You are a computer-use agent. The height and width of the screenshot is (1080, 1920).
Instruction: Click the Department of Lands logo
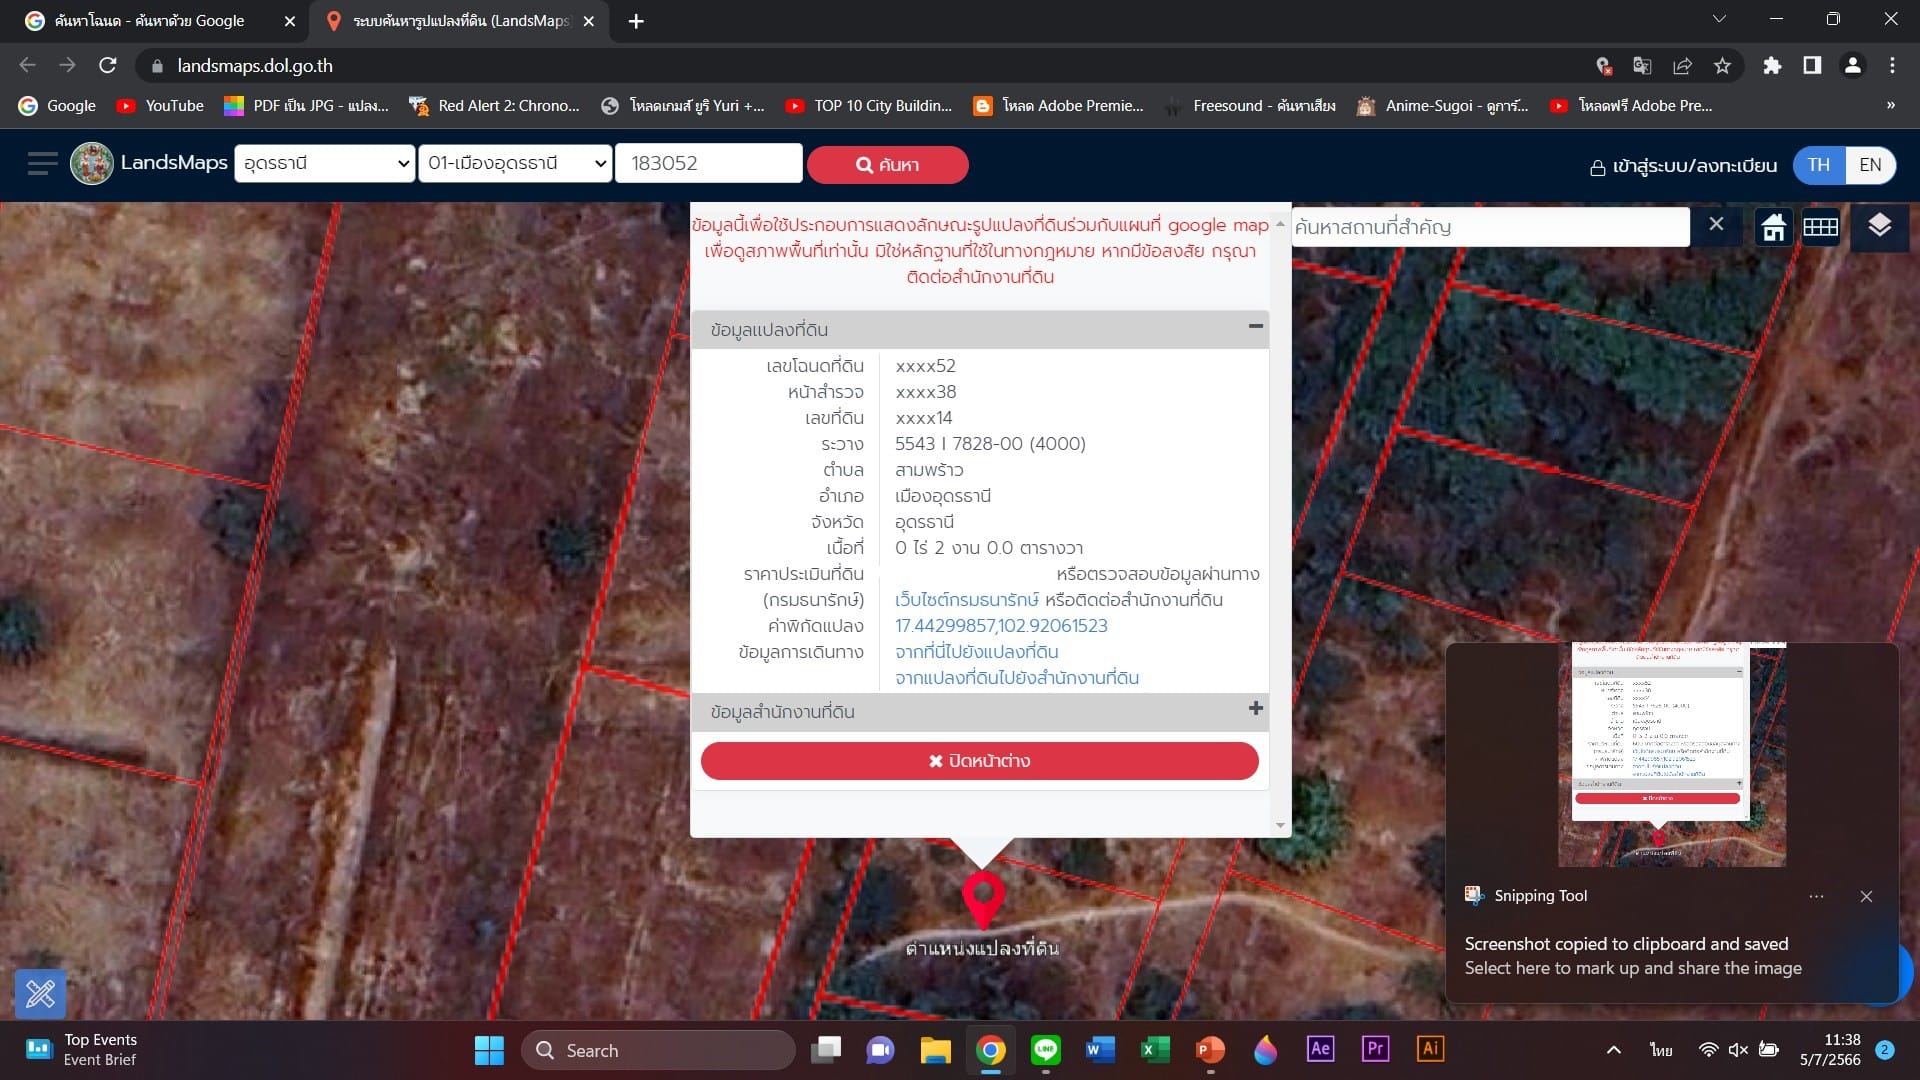[x=92, y=164]
